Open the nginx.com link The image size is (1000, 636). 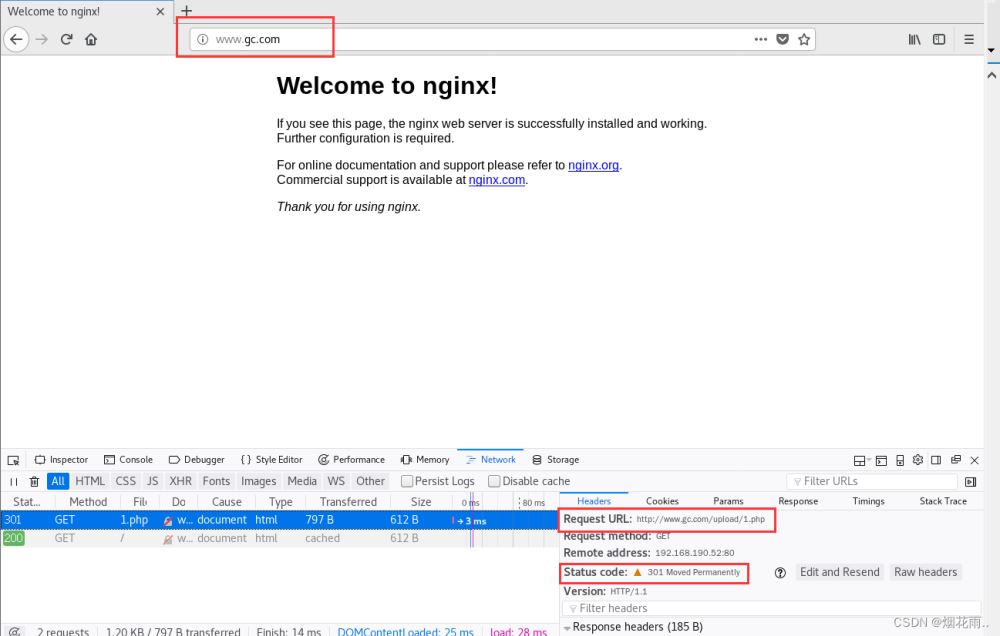497,180
